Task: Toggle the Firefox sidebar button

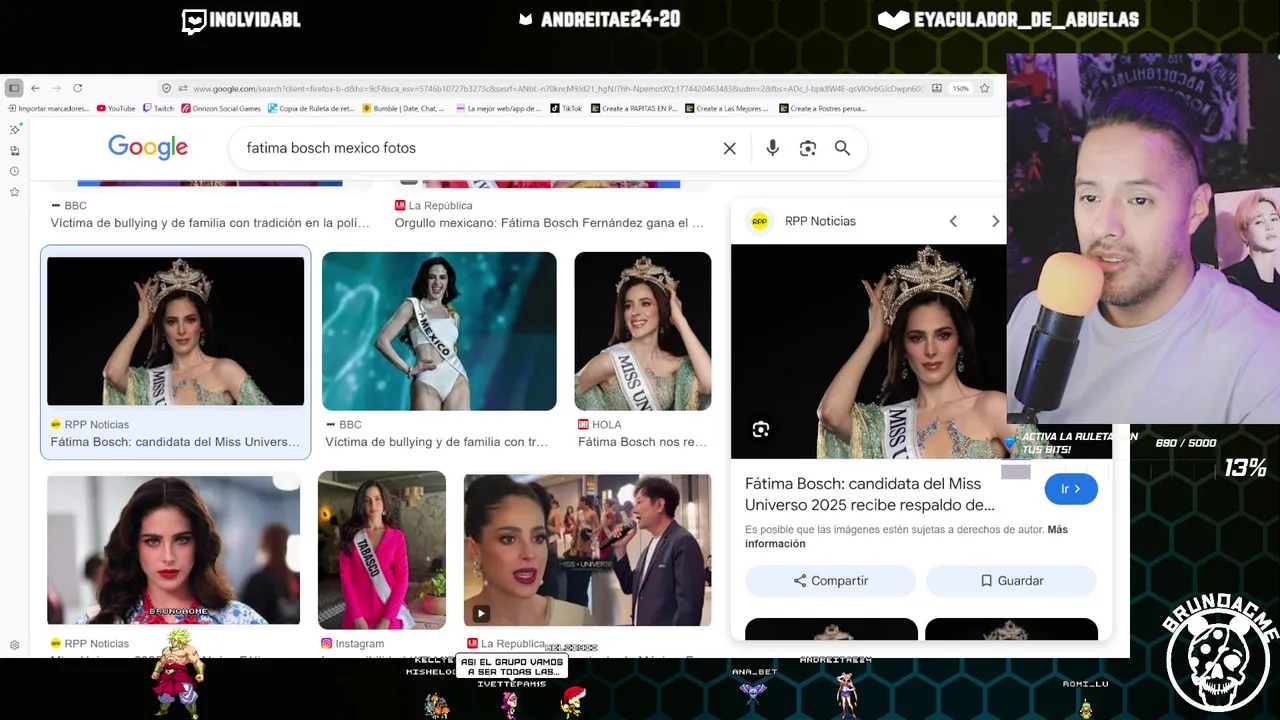Action: pos(14,88)
